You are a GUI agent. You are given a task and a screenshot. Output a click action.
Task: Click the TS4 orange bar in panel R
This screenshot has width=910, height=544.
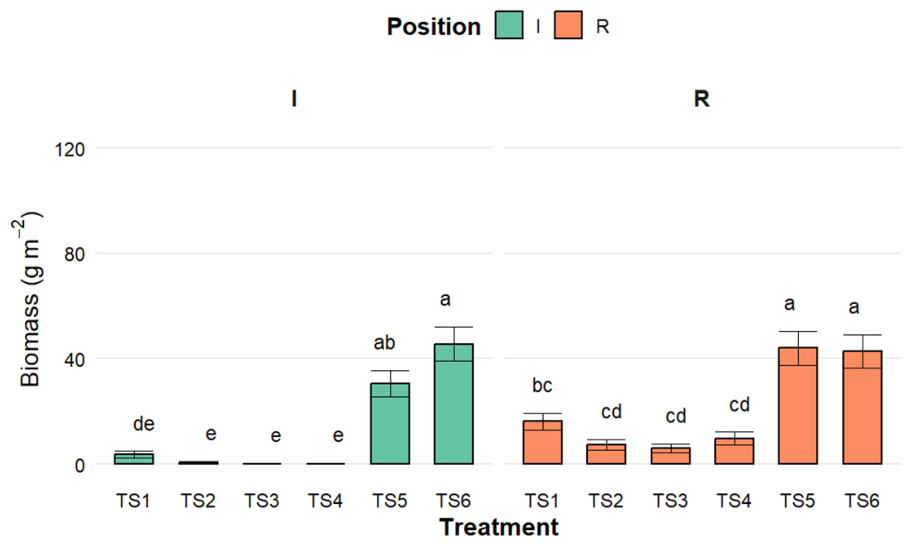pyautogui.click(x=734, y=451)
